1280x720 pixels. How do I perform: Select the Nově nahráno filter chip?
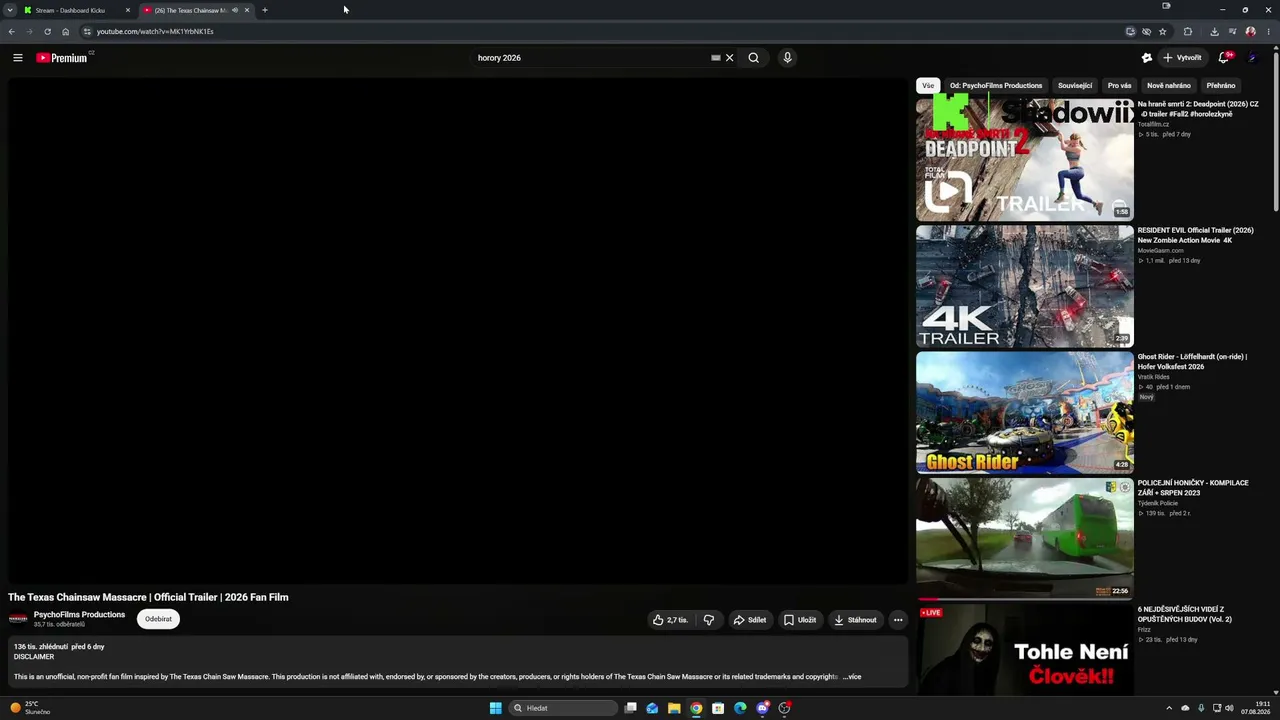click(x=1169, y=85)
